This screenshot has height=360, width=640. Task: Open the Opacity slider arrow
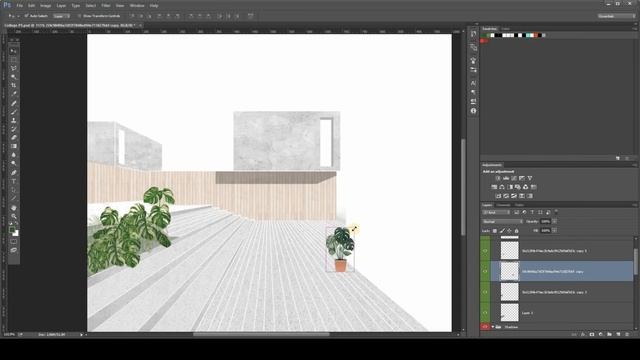(x=554, y=221)
